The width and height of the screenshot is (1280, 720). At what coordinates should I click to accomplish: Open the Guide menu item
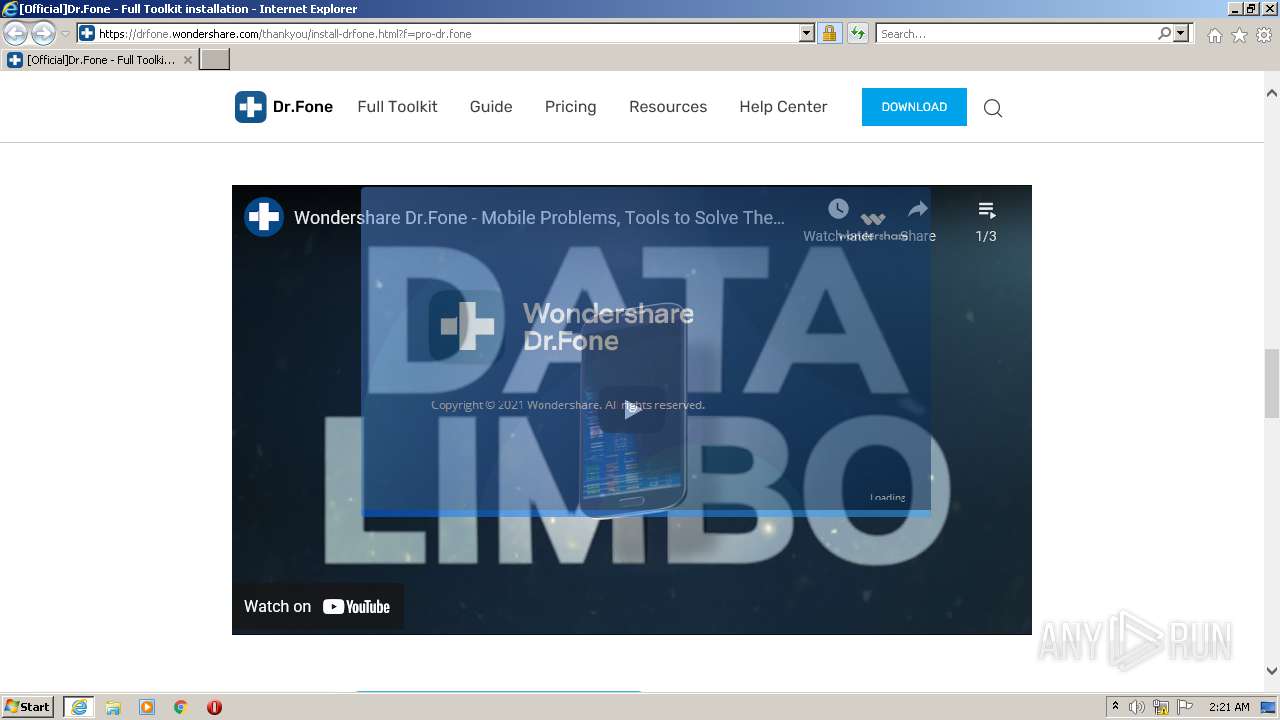click(491, 107)
